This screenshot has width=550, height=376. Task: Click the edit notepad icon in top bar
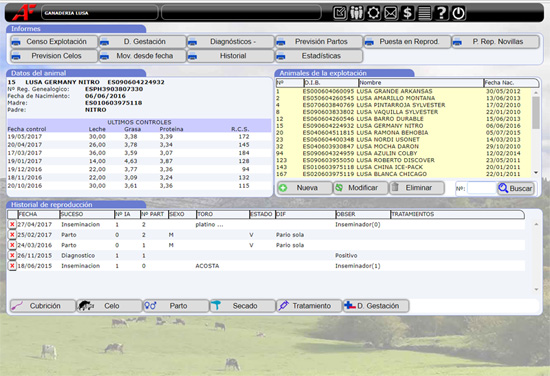click(x=340, y=13)
